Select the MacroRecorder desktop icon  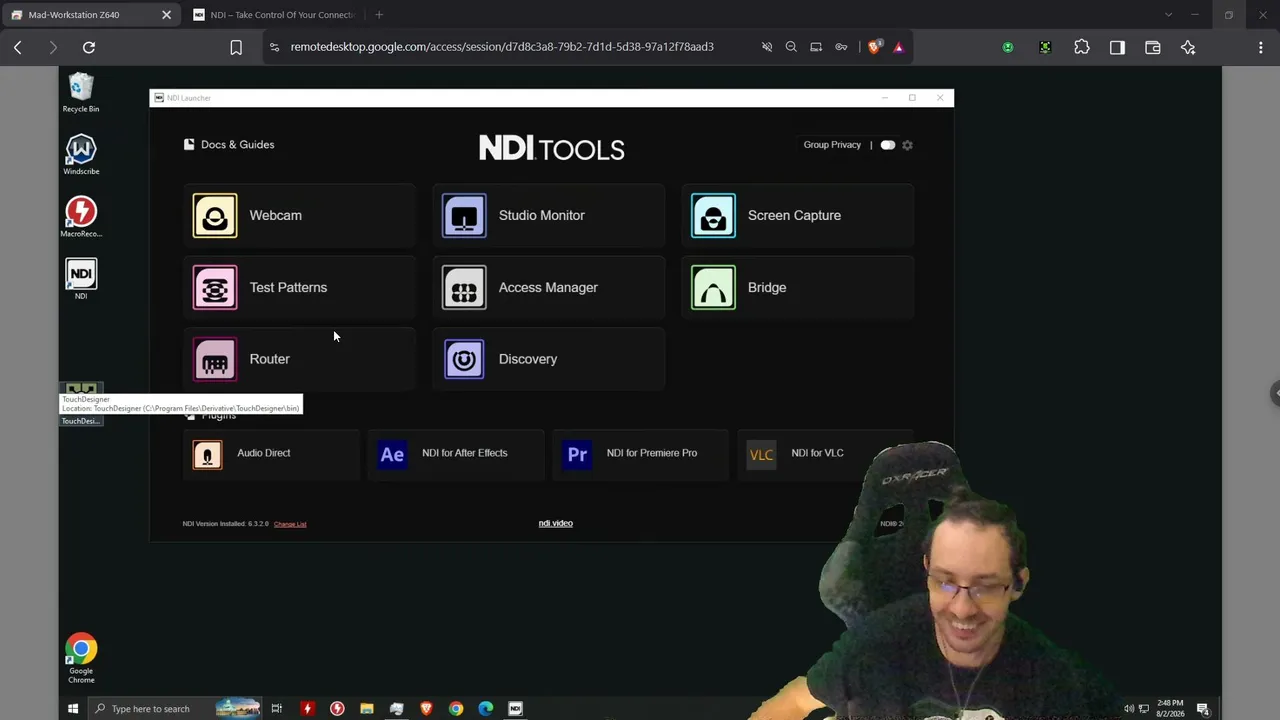(x=81, y=217)
